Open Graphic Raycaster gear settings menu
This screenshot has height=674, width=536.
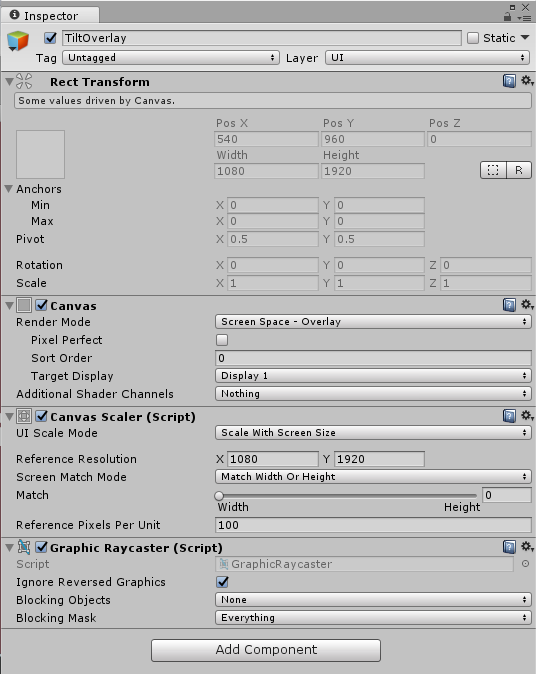[x=527, y=546]
